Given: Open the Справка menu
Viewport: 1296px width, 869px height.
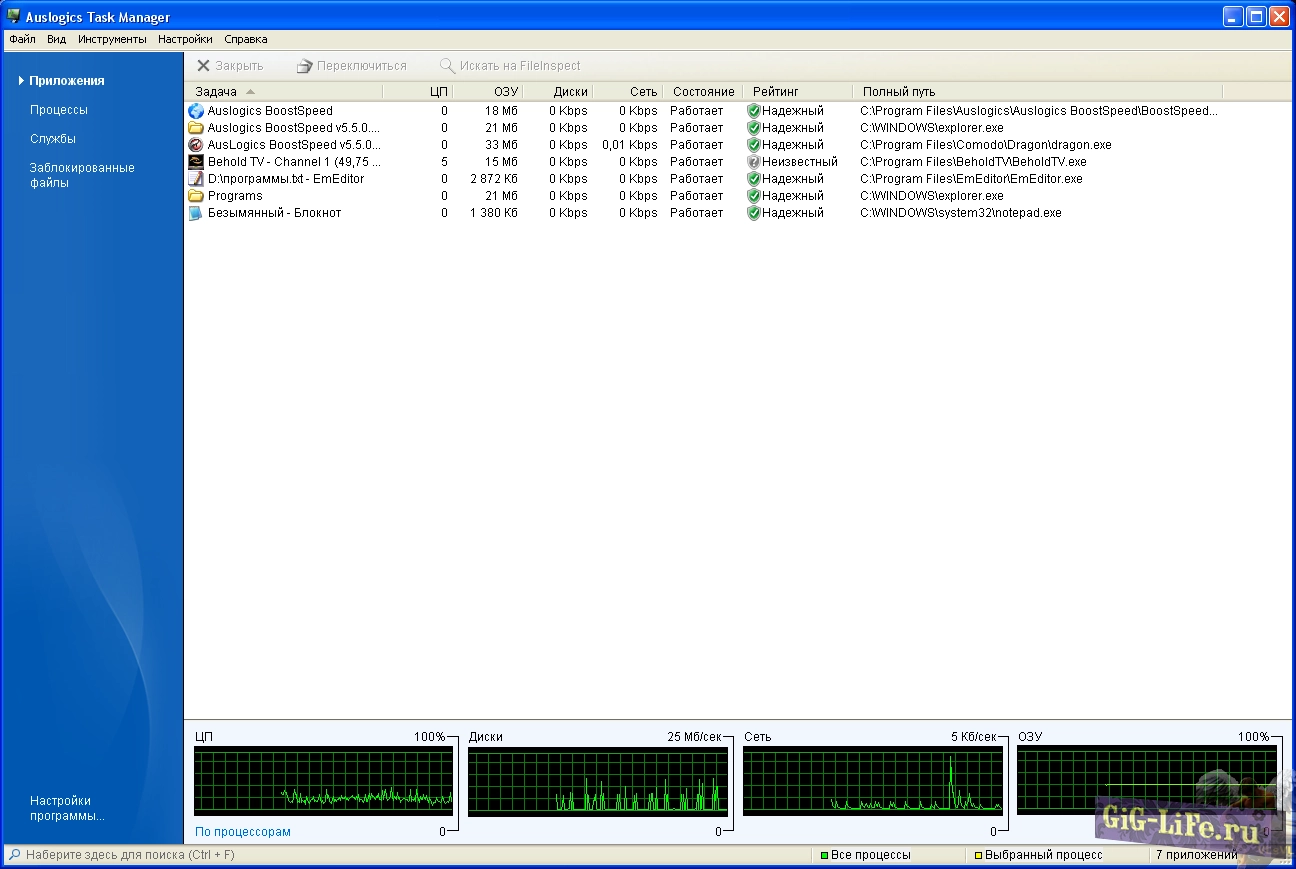Looking at the screenshot, I should (x=245, y=39).
